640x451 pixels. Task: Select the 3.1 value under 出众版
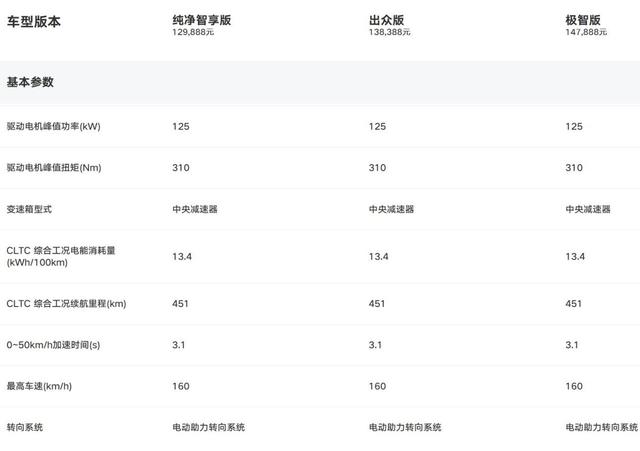tap(376, 345)
